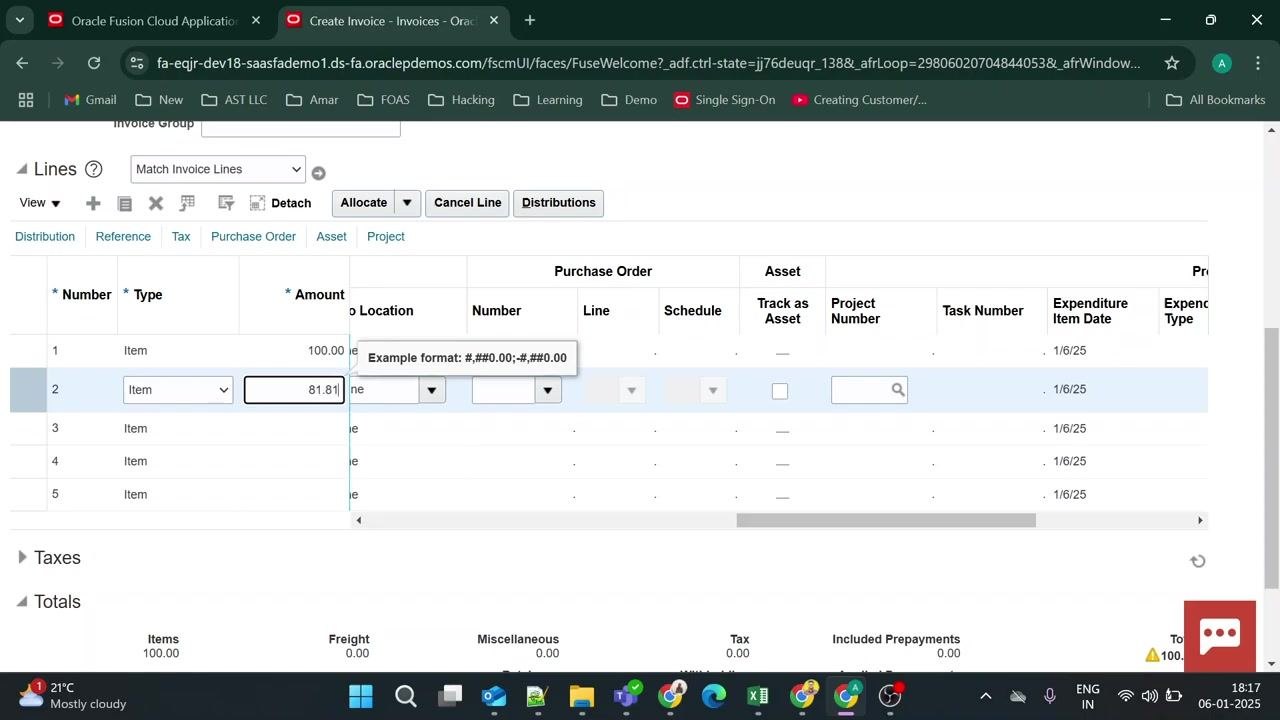Jump to Tax columns

[x=181, y=237]
